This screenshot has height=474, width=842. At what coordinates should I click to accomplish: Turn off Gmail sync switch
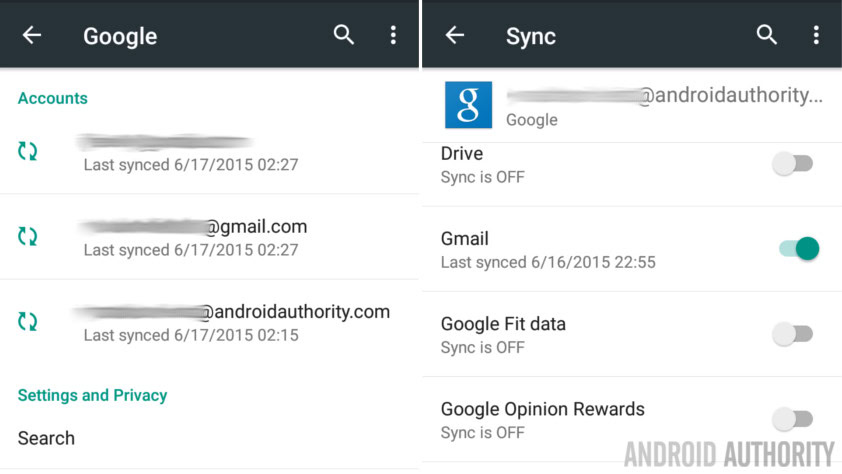(x=799, y=249)
